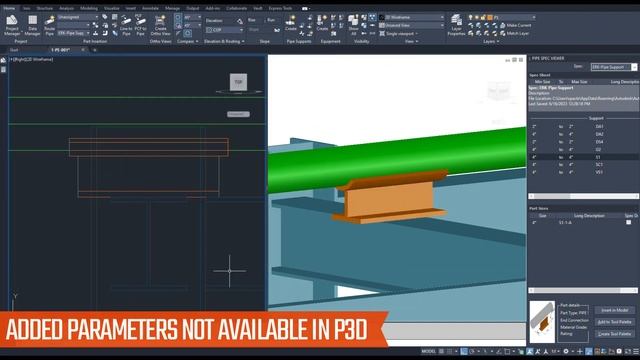Image resolution: width=640 pixels, height=360 pixels.
Task: Click the Right 2D Wireframe viewport label
Action: [32, 60]
